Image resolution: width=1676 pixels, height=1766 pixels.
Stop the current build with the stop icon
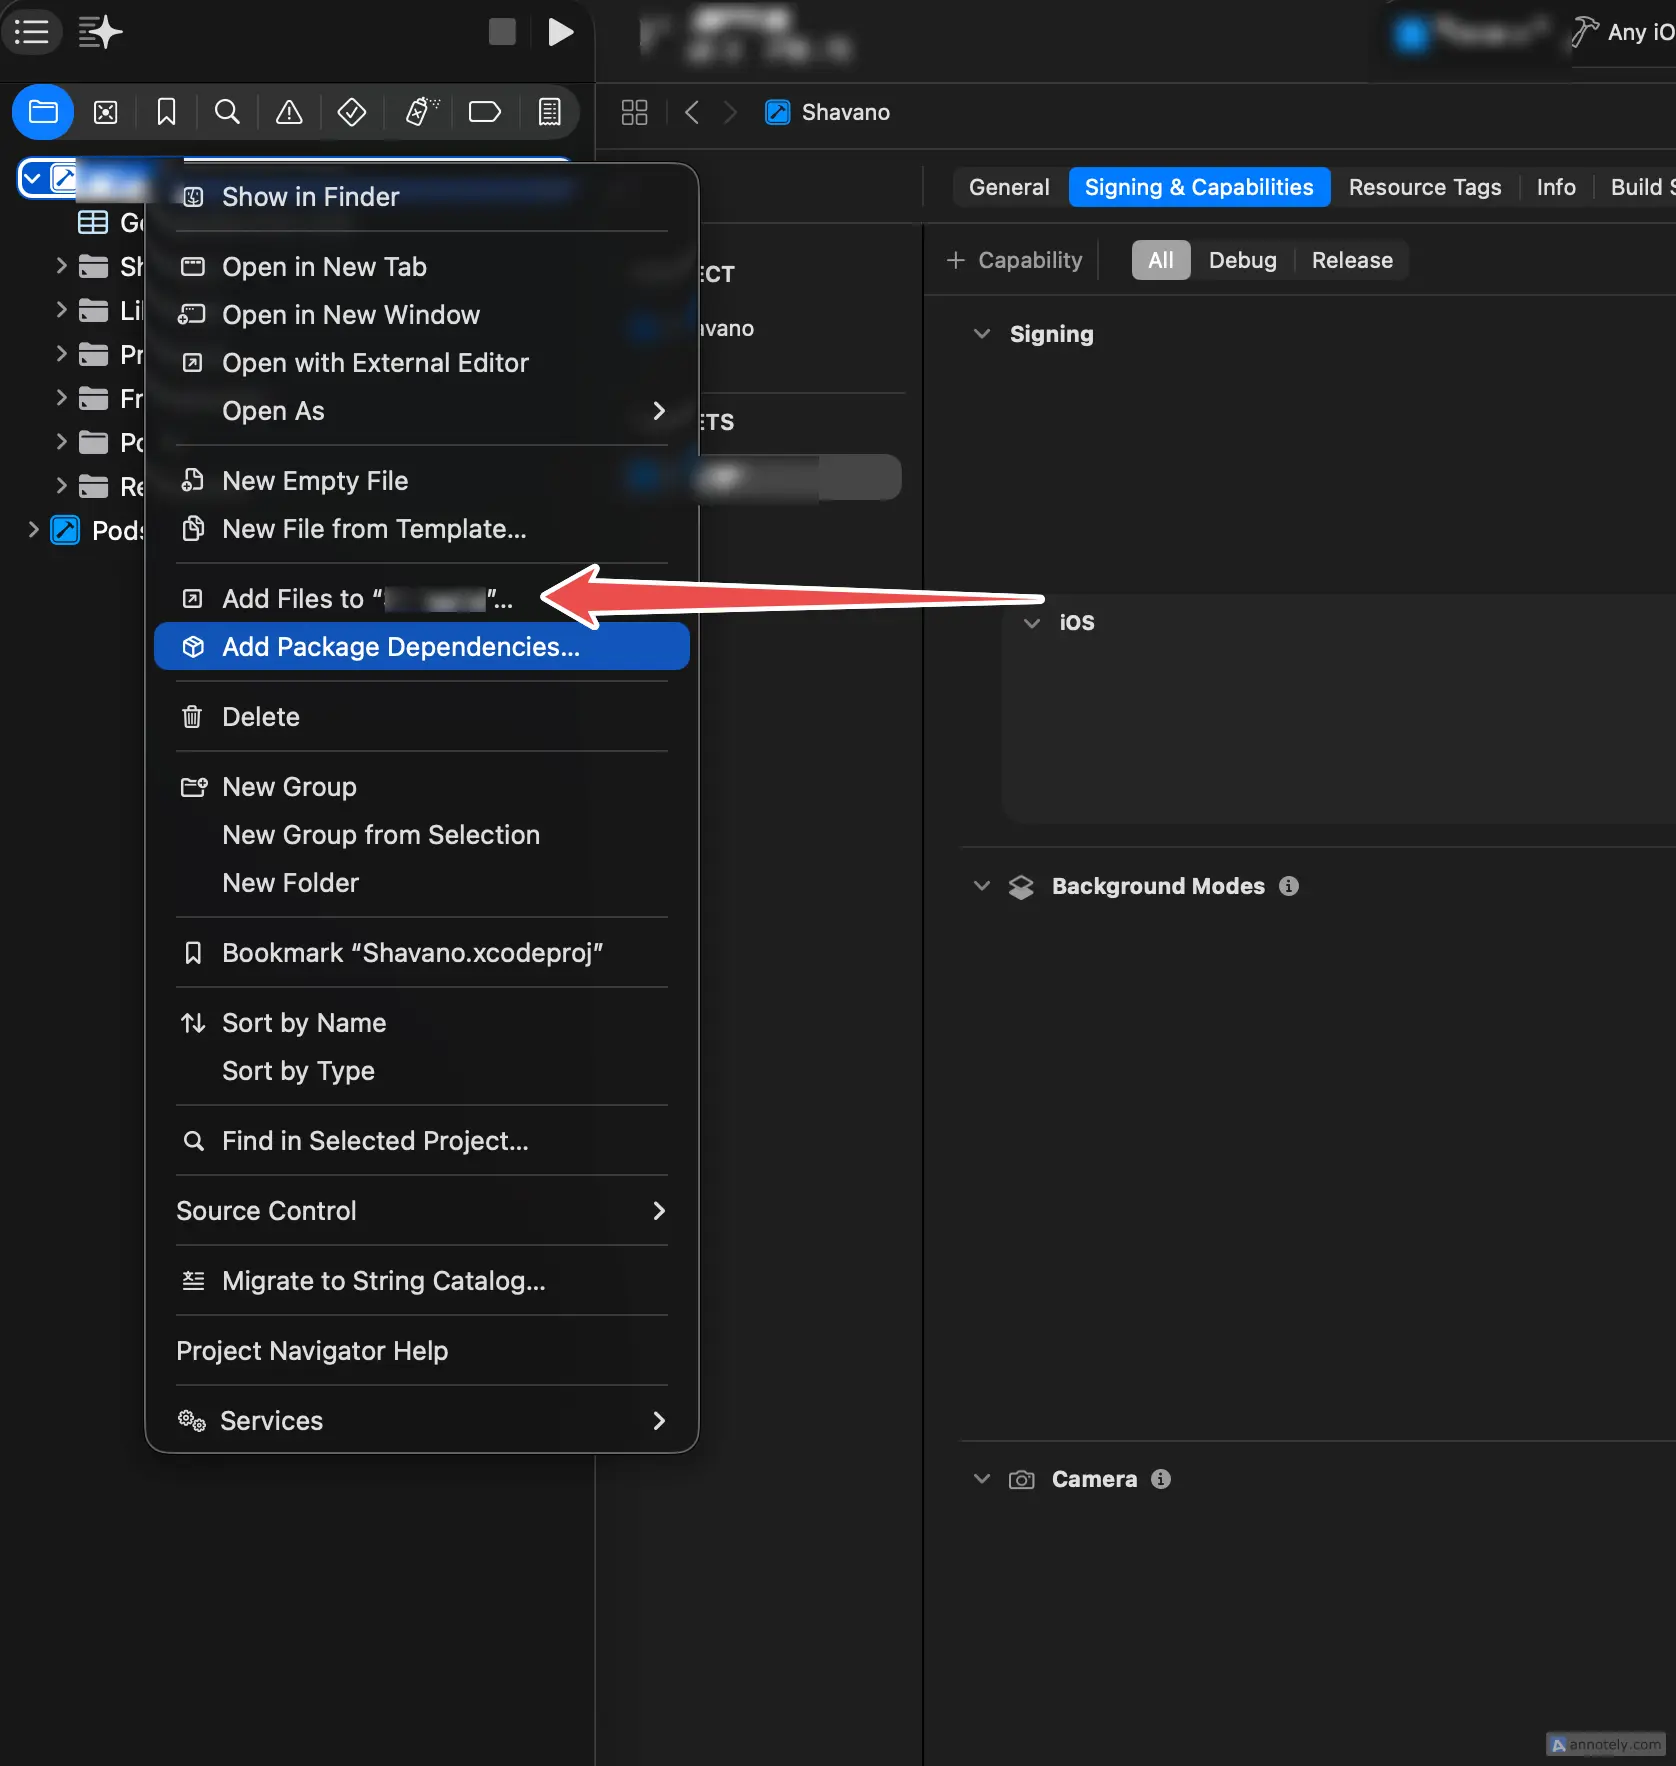[x=501, y=31]
